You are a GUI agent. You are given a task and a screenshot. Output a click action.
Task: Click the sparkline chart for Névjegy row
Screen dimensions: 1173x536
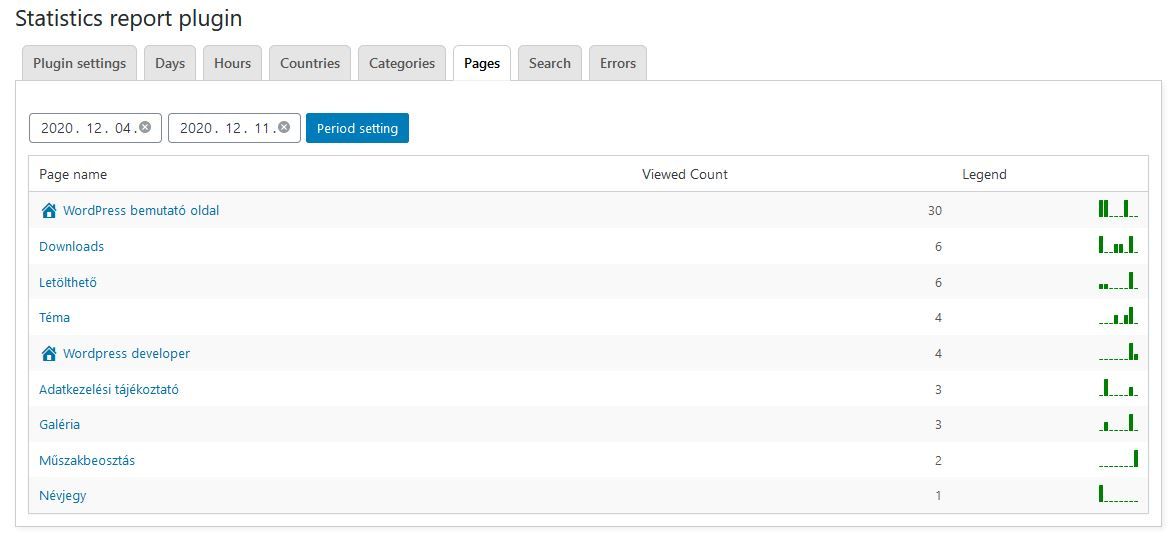coord(1118,494)
